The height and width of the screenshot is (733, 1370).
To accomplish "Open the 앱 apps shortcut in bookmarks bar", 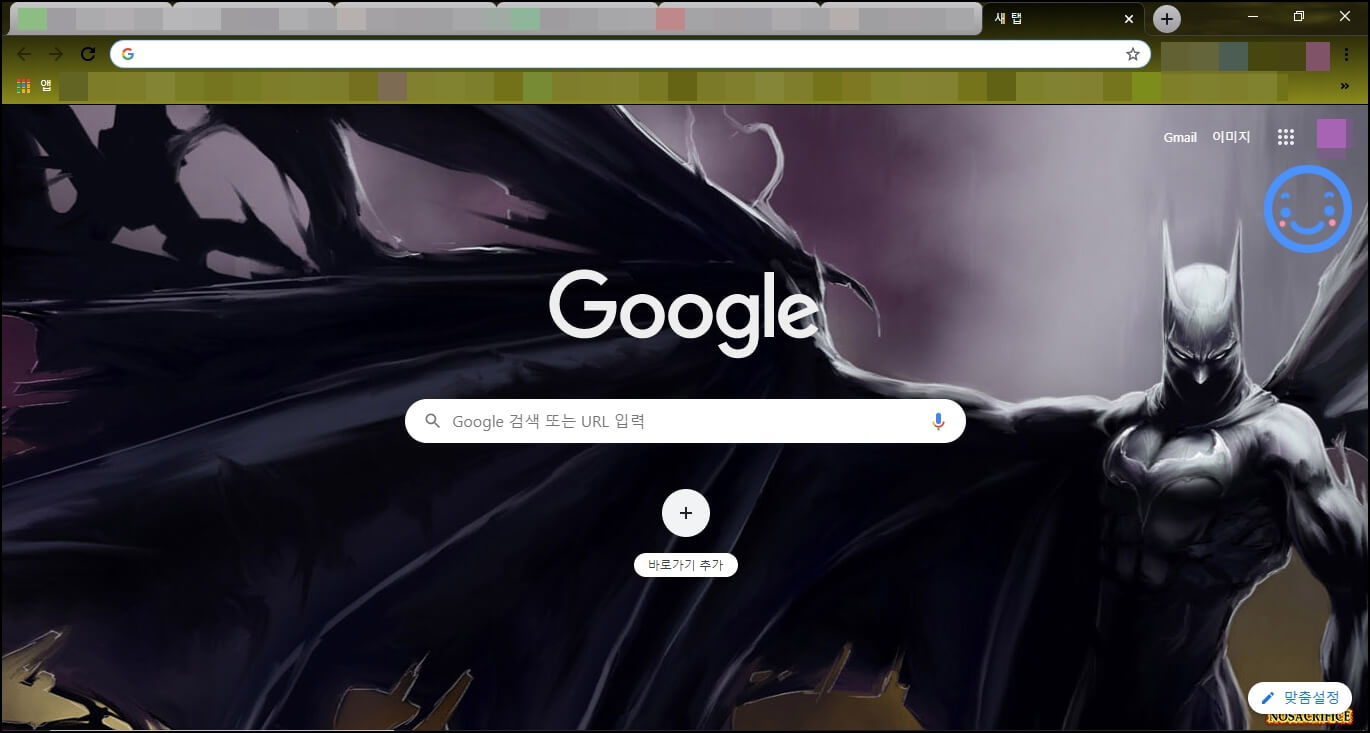I will pyautogui.click(x=34, y=87).
